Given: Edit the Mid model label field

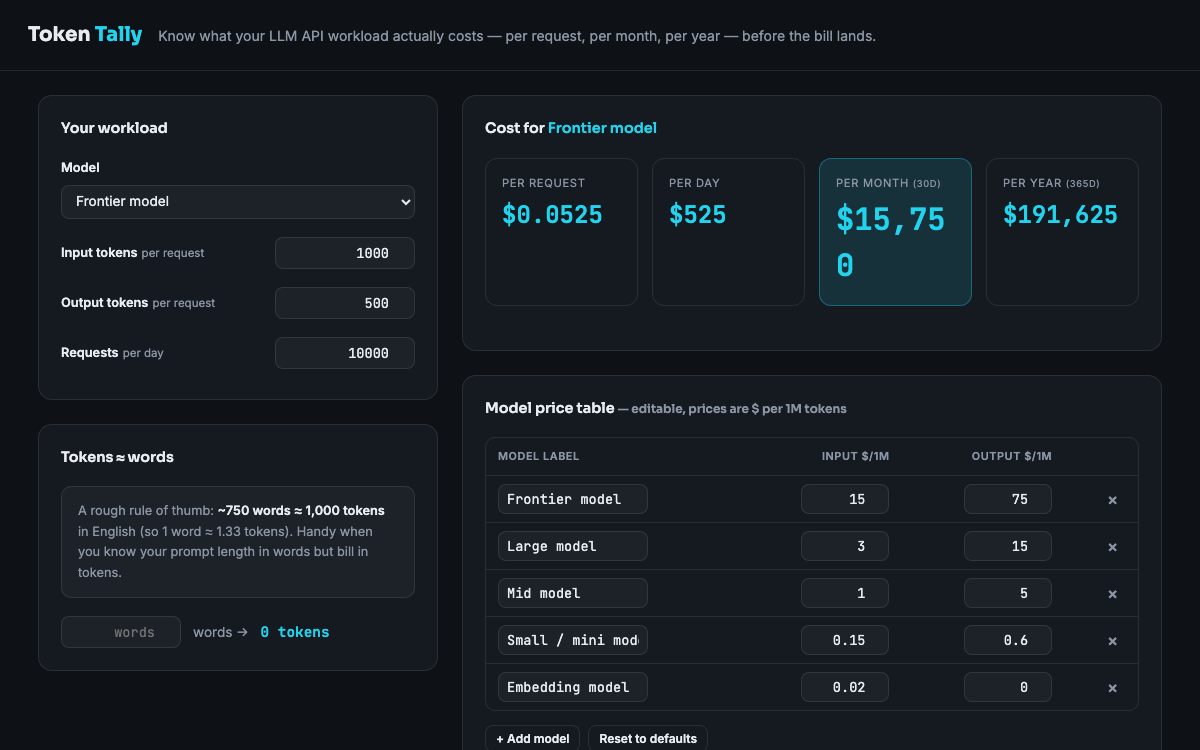Looking at the screenshot, I should pyautogui.click(x=573, y=593).
